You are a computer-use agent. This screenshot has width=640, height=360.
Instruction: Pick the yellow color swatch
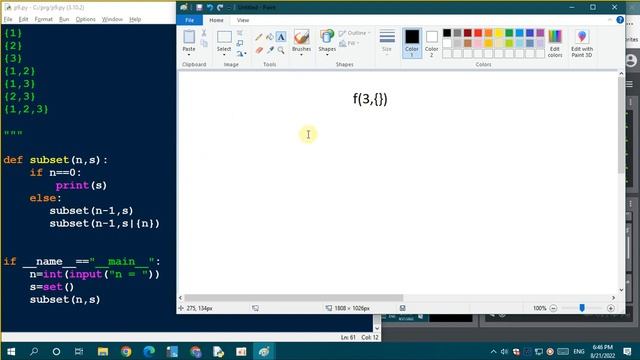tap(499, 33)
